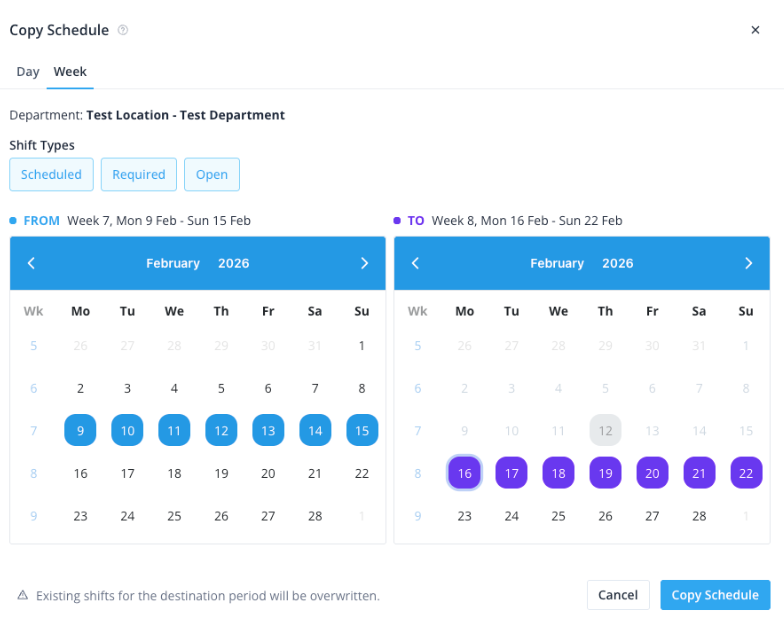Open year selector in FROM calendar header
Image resolution: width=784 pixels, height=624 pixels.
tap(233, 263)
